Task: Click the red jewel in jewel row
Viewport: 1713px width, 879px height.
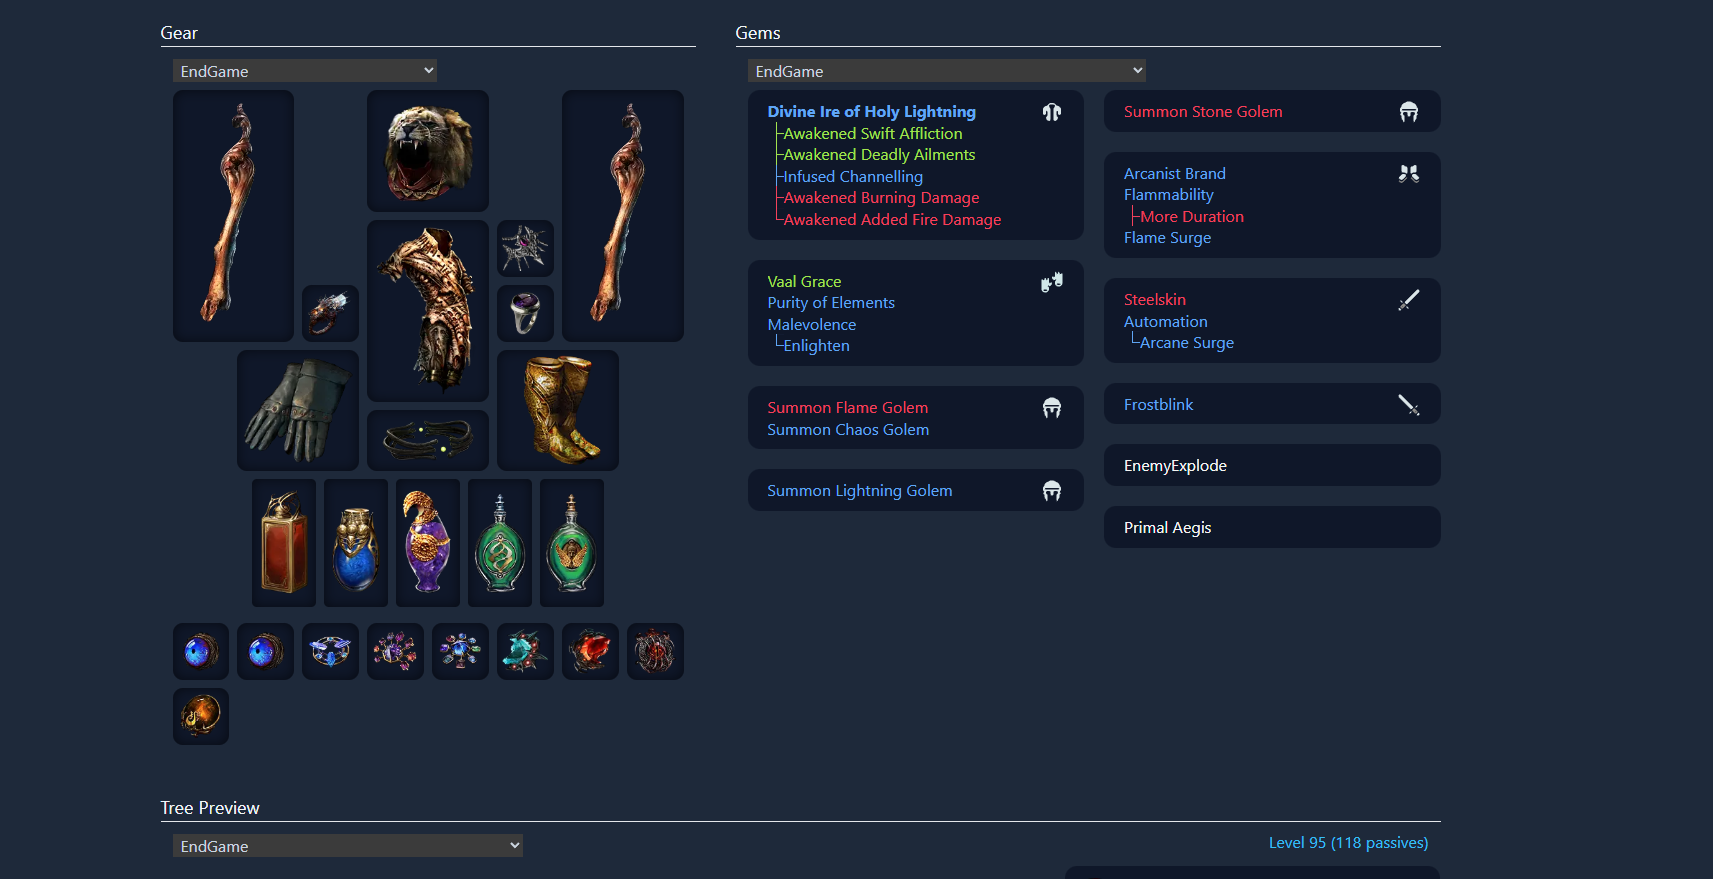Action: point(590,651)
